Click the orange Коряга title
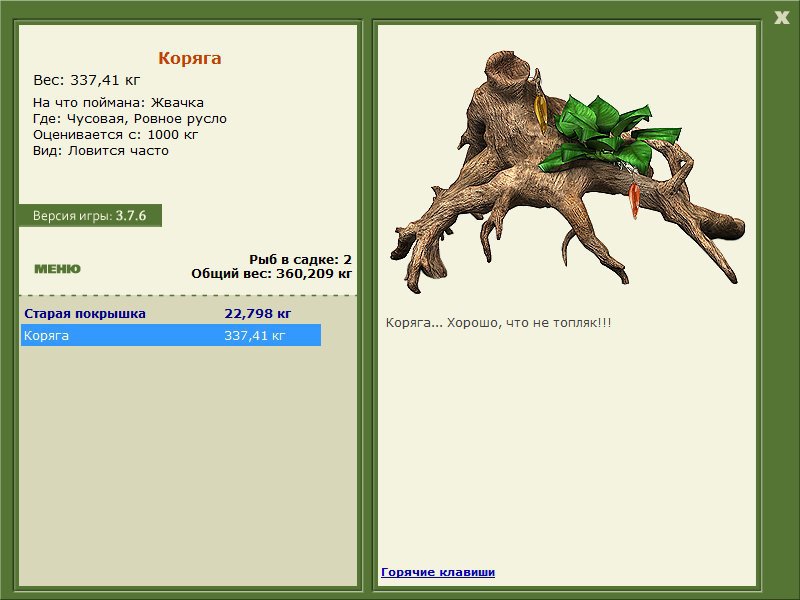800x600 pixels. pyautogui.click(x=189, y=58)
